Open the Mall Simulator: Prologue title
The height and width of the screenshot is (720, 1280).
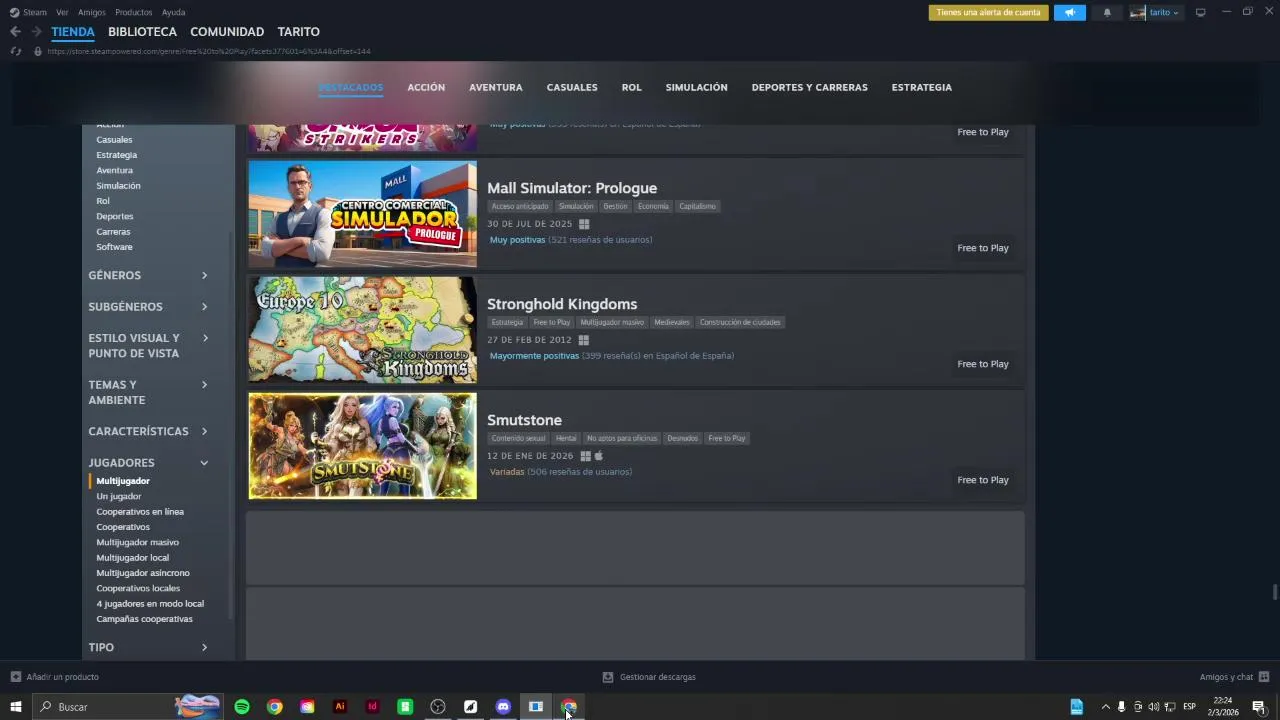click(x=572, y=188)
